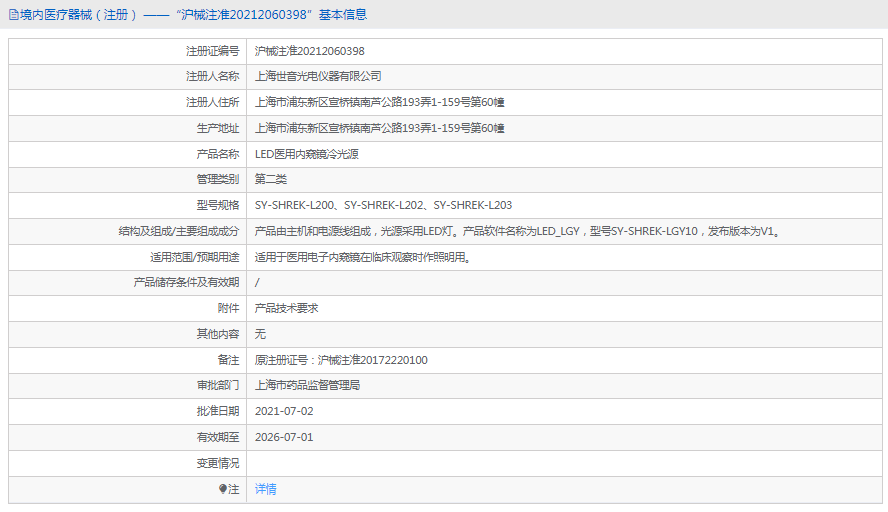Screen dimensions: 888x512
Task: Click the bulb icon beside the 注 label
Action: 223,489
